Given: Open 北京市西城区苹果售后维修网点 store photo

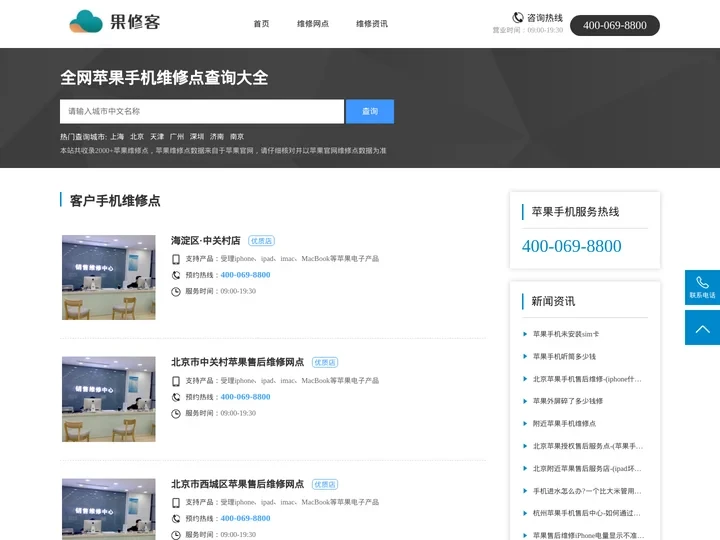Looking at the screenshot, I should click(x=109, y=509).
